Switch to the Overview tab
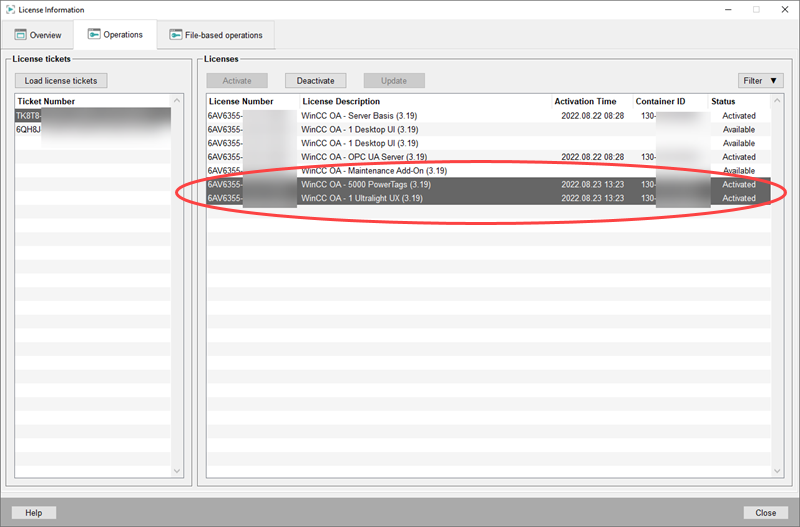Image resolution: width=800 pixels, height=527 pixels. tap(38, 35)
